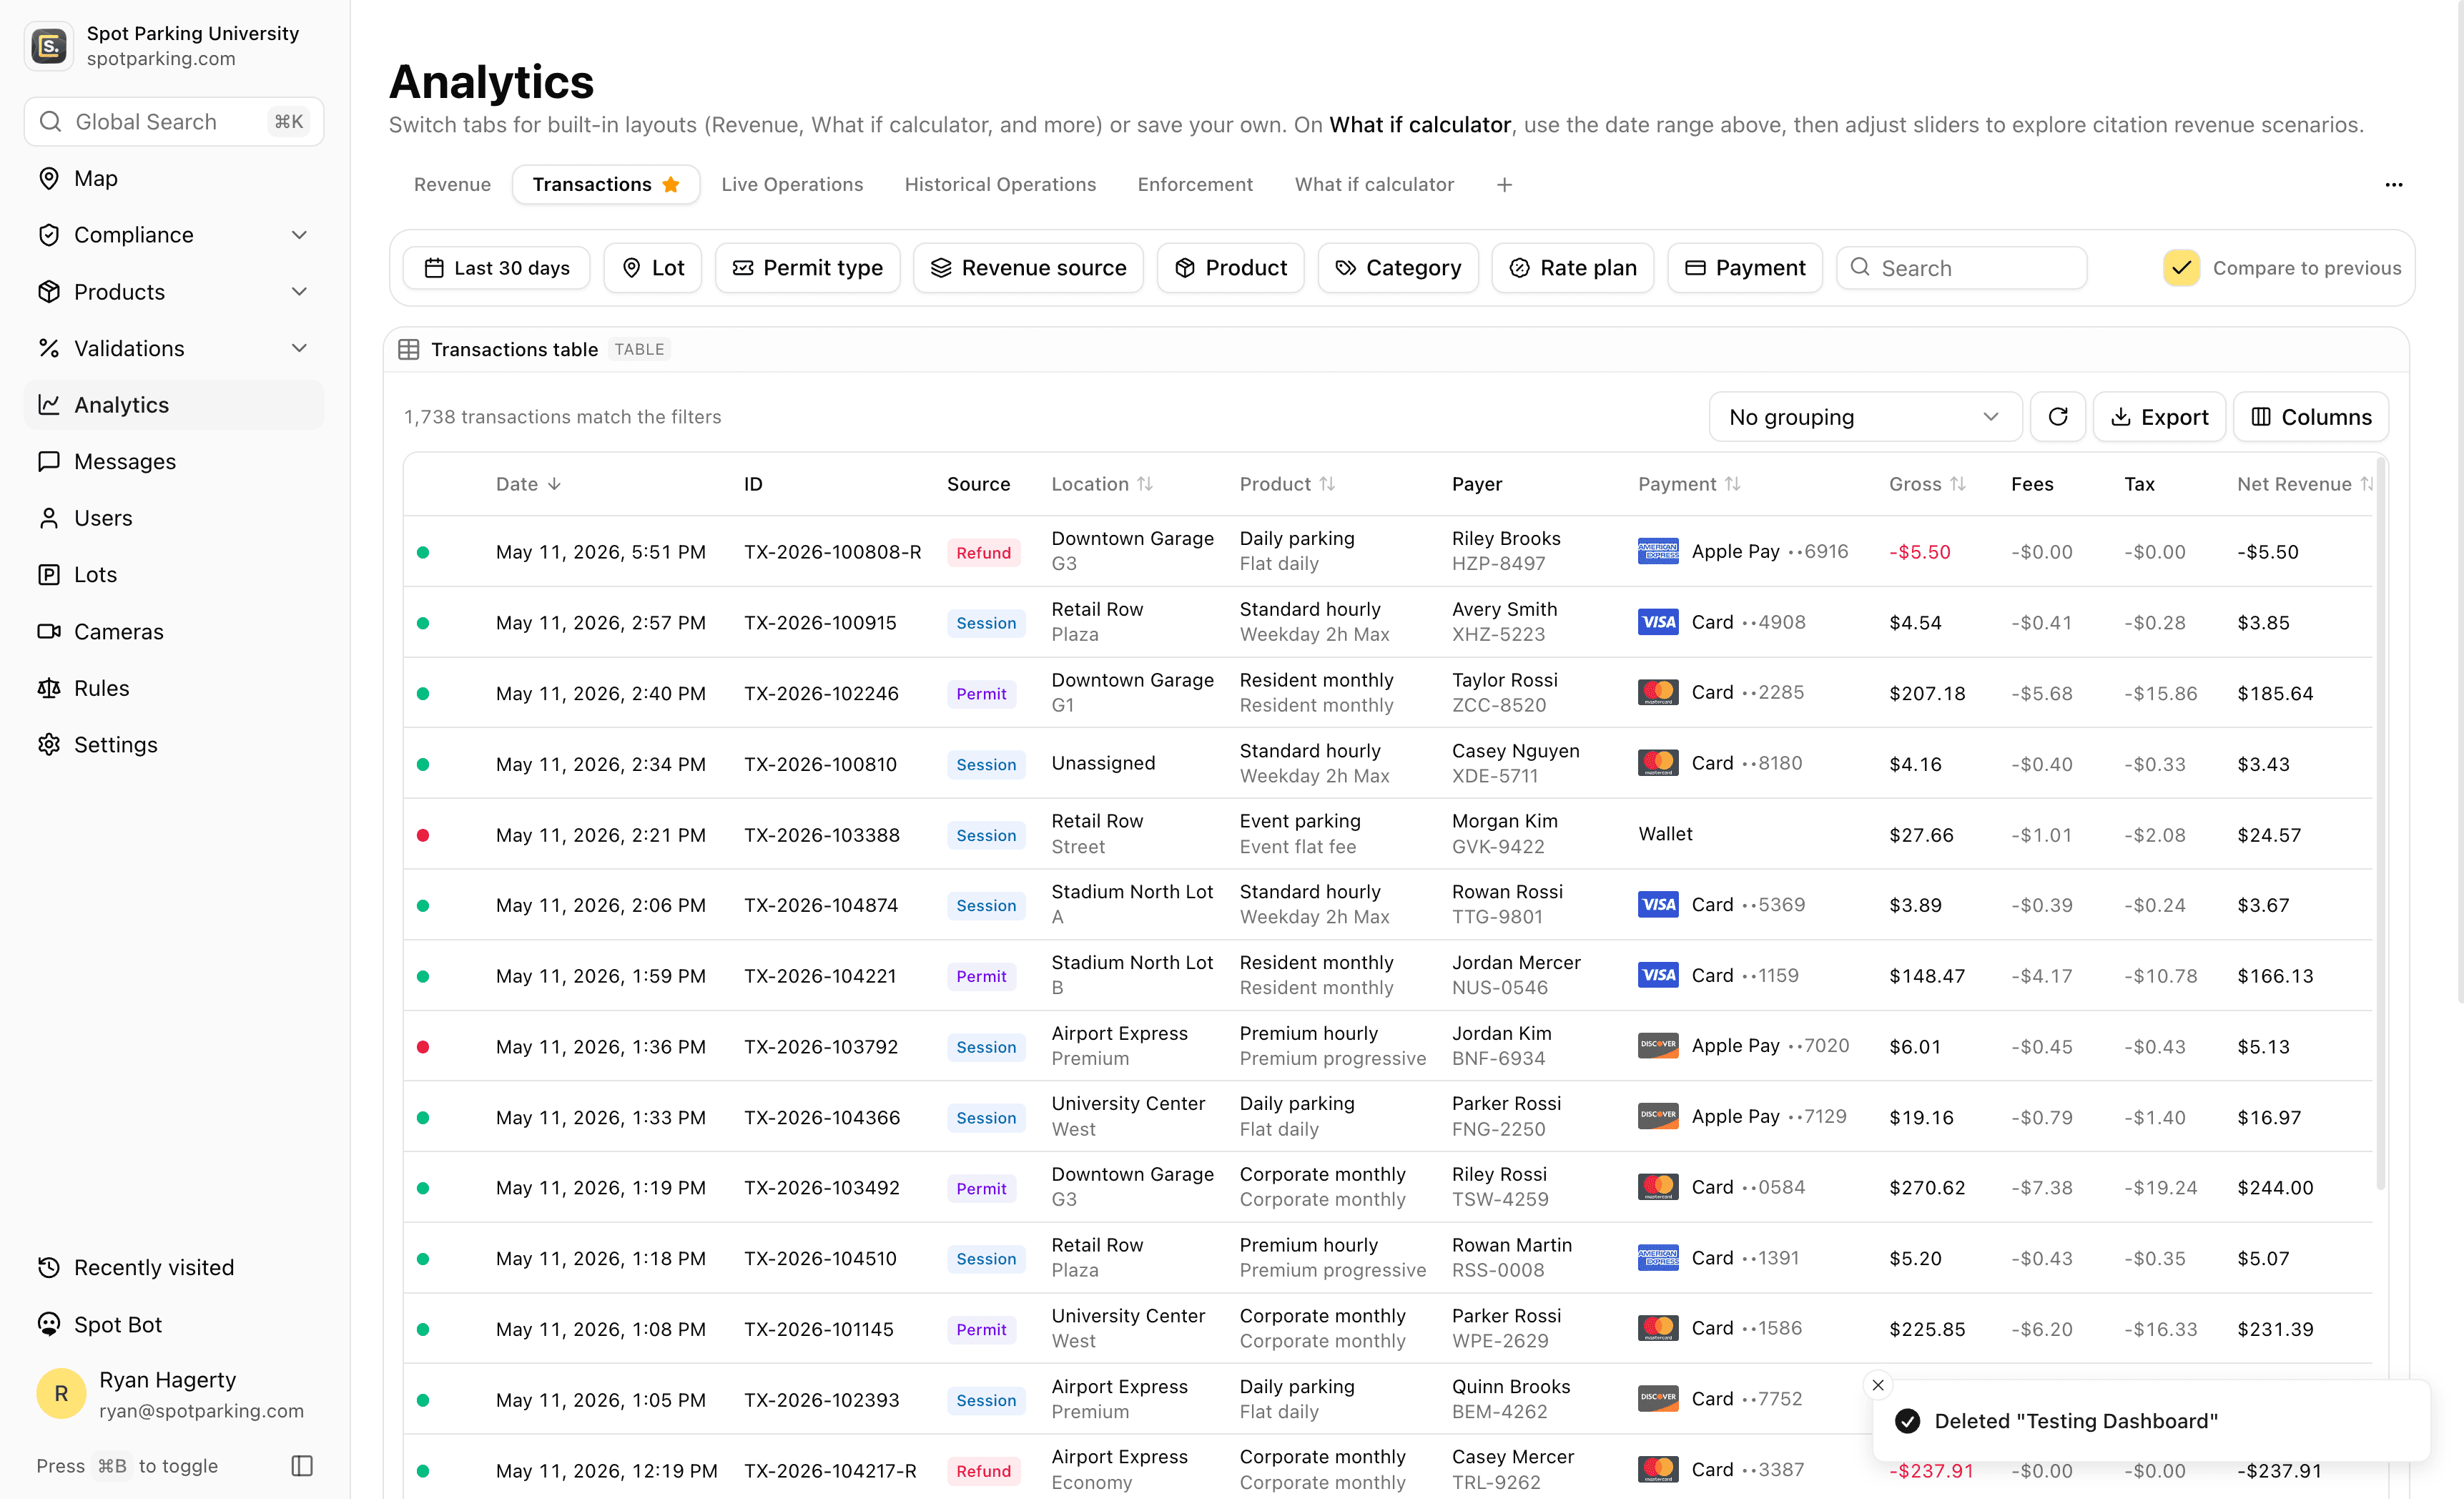This screenshot has width=2464, height=1499.
Task: Click Visa Card ••5369 payment cell
Action: pos(1721,904)
